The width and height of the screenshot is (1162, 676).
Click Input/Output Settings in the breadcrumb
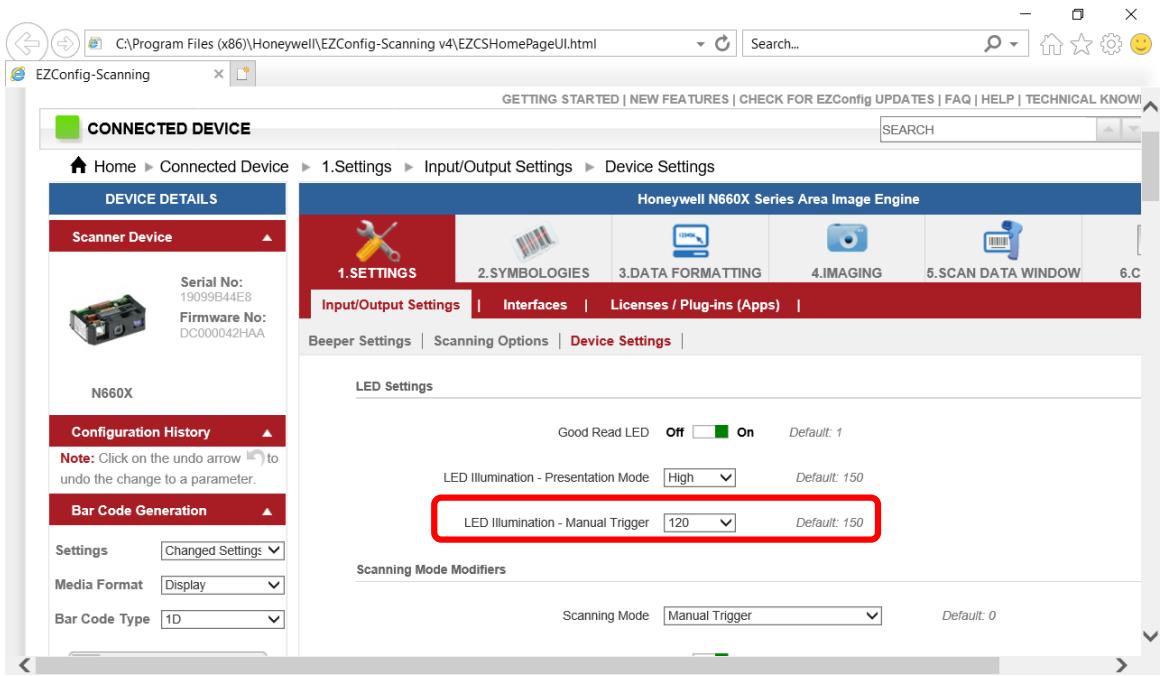(498, 167)
